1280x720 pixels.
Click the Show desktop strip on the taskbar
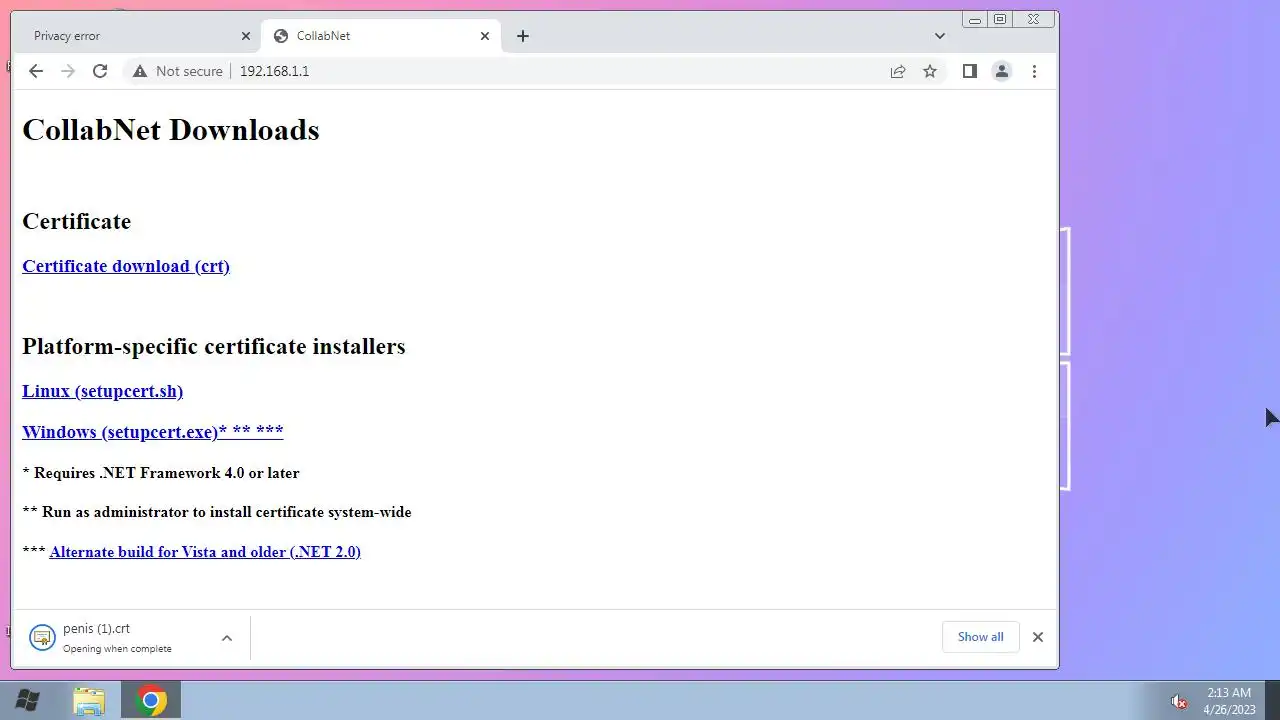[x=1272, y=701]
